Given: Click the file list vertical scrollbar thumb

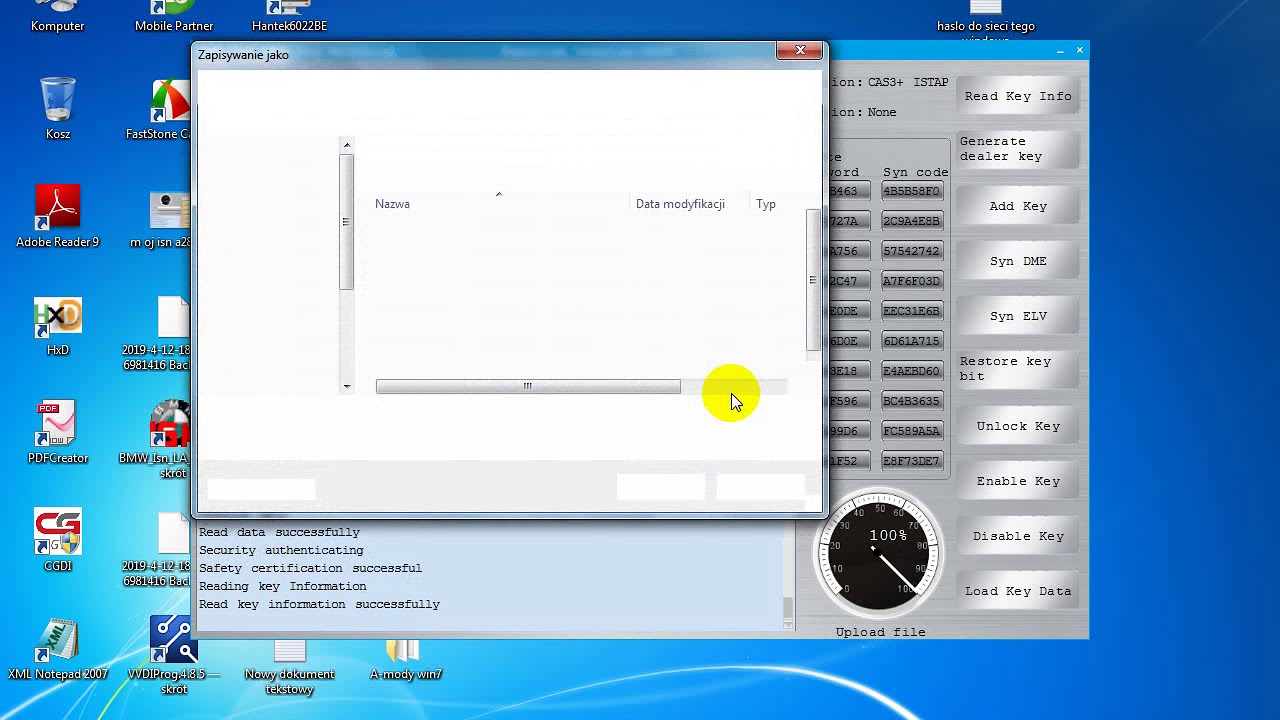Looking at the screenshot, I should click(813, 281).
